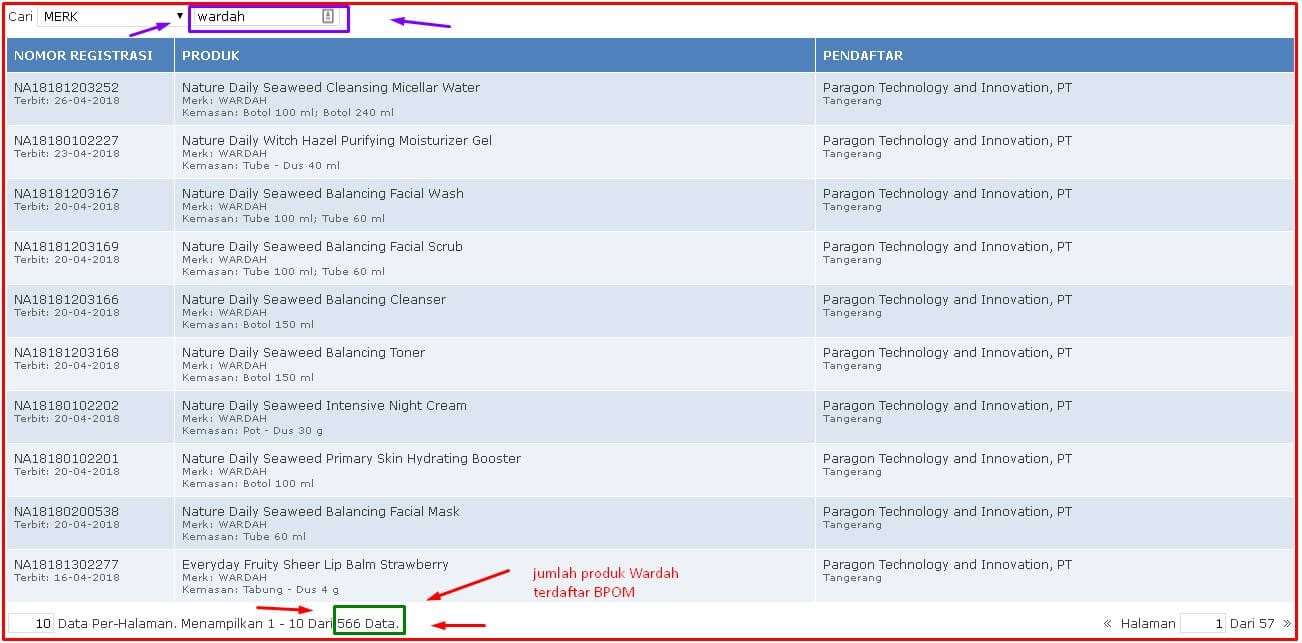Viewport: 1302px width, 643px height.
Task: Click Kemasan: Tube 60 ml in Facial Mask row
Action: click(x=244, y=537)
